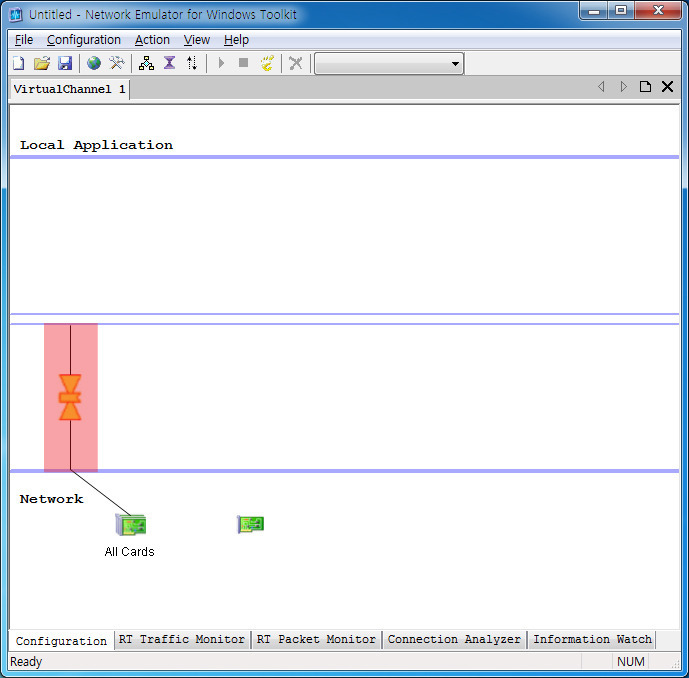Save with the floppy disk icon
The height and width of the screenshot is (678, 689).
[x=65, y=63]
